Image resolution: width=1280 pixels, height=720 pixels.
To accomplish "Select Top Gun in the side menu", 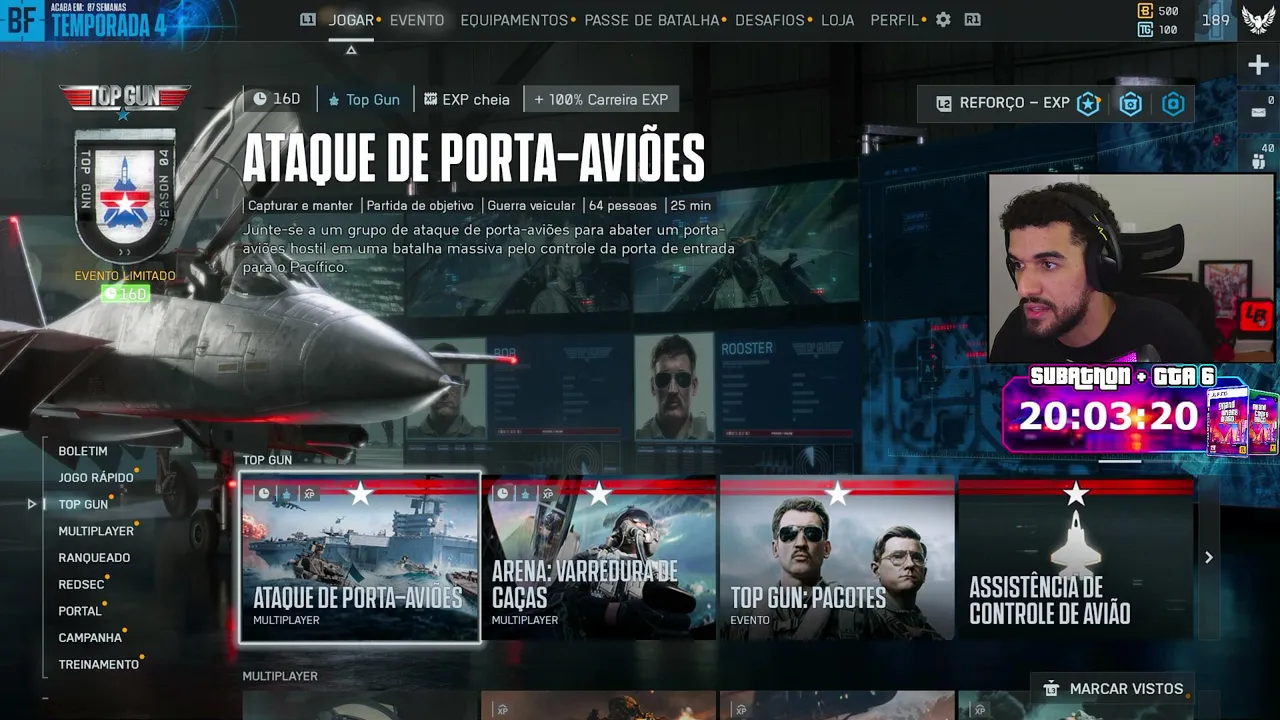I will 83,505.
